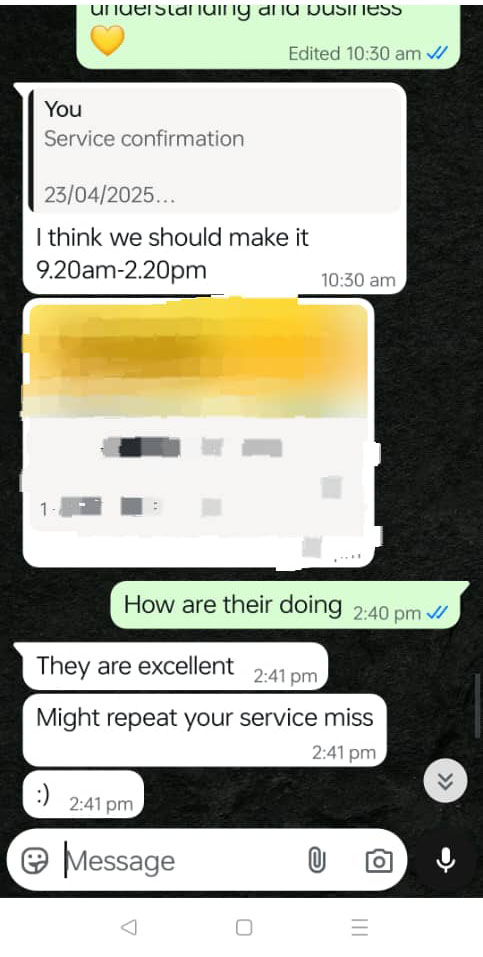Tap the microphone voice message button
Image resolution: width=483 pixels, height=957 pixels.
445,861
